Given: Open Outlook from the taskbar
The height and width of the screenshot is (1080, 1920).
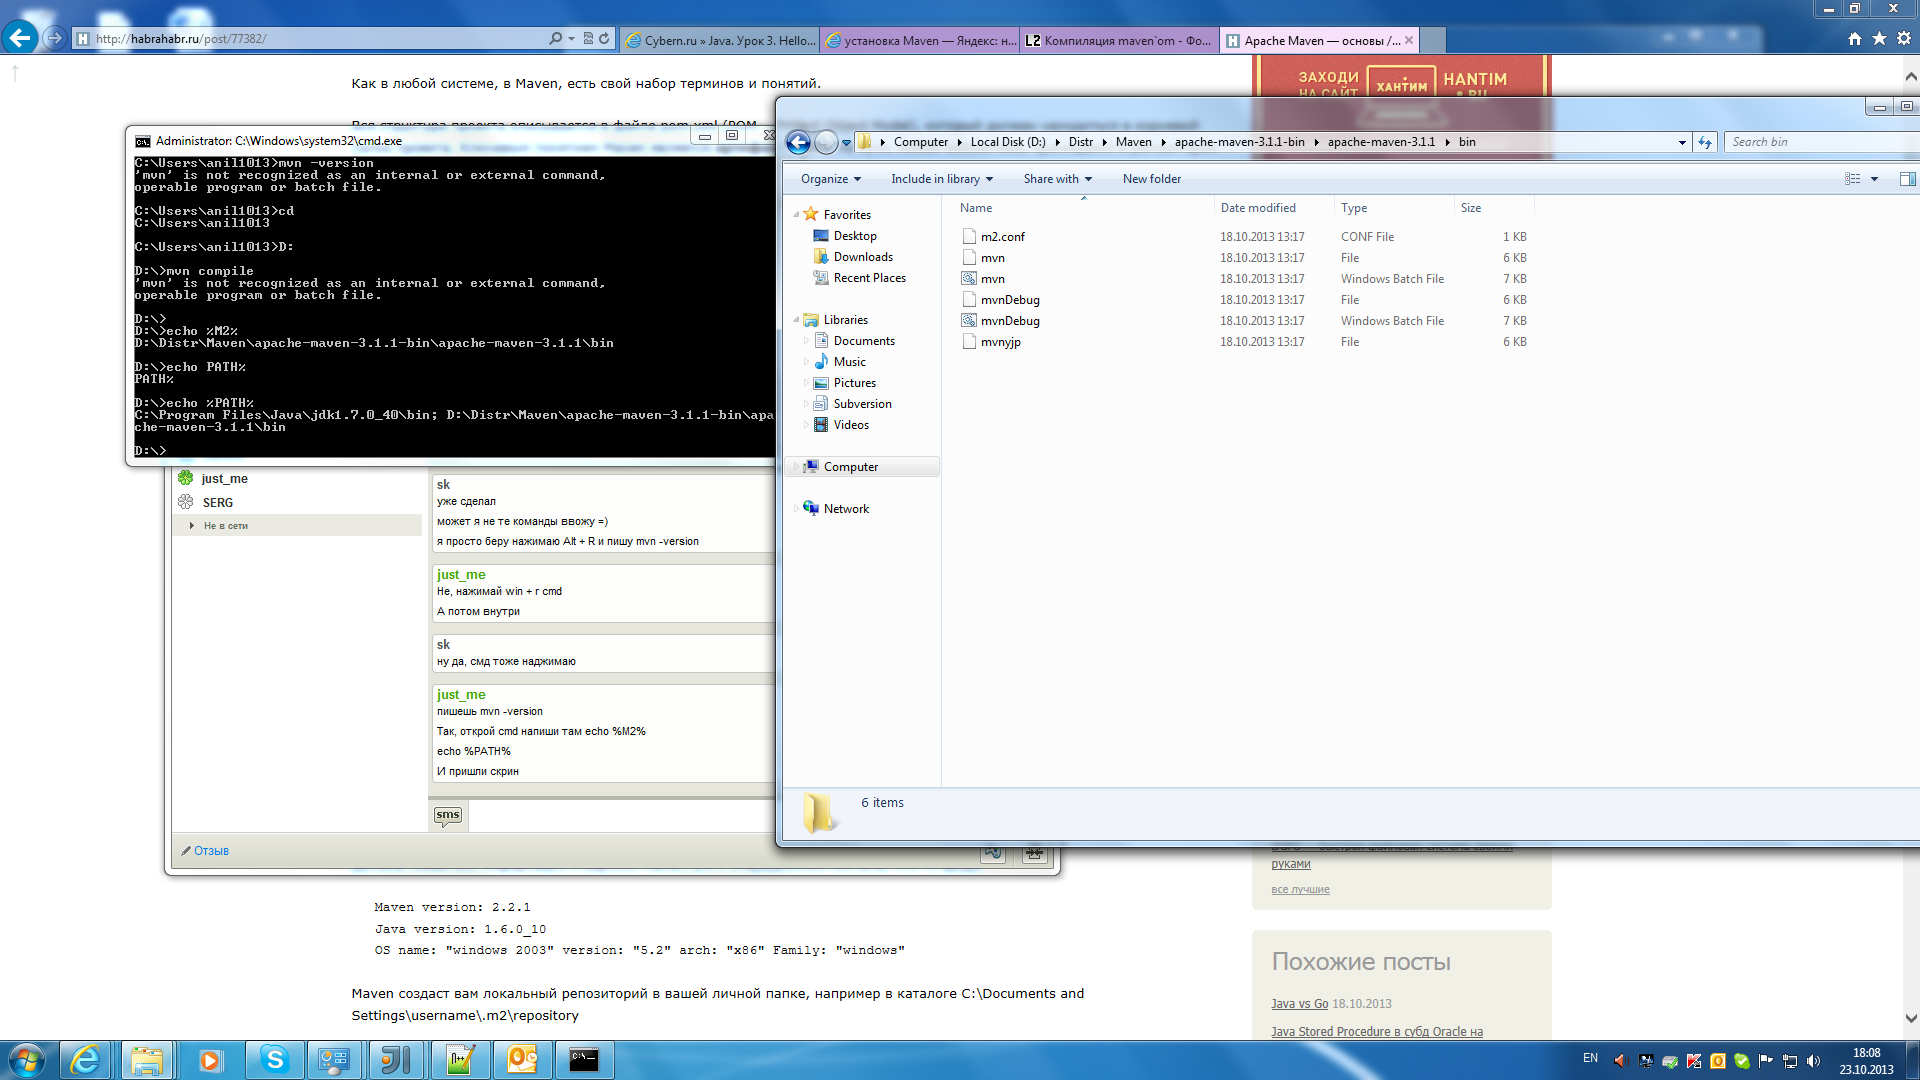Looking at the screenshot, I should 522,1060.
